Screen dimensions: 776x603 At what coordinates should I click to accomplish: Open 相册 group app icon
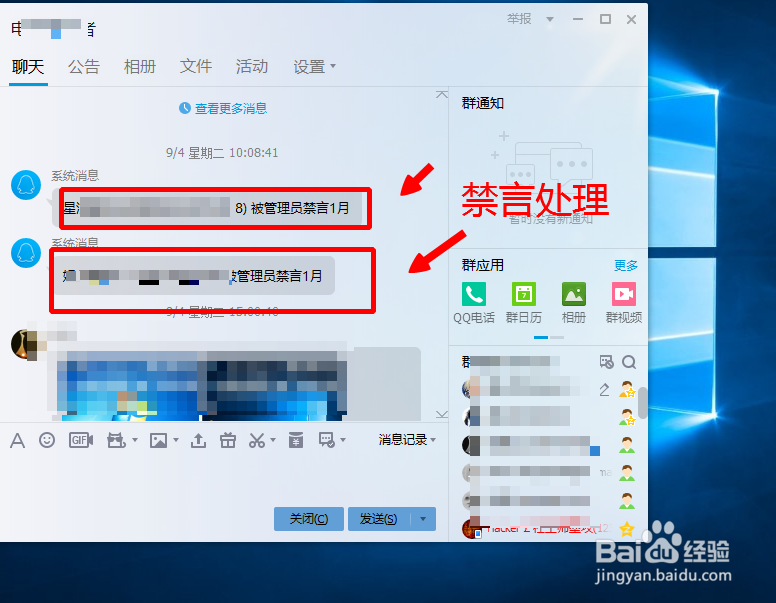pyautogui.click(x=574, y=295)
